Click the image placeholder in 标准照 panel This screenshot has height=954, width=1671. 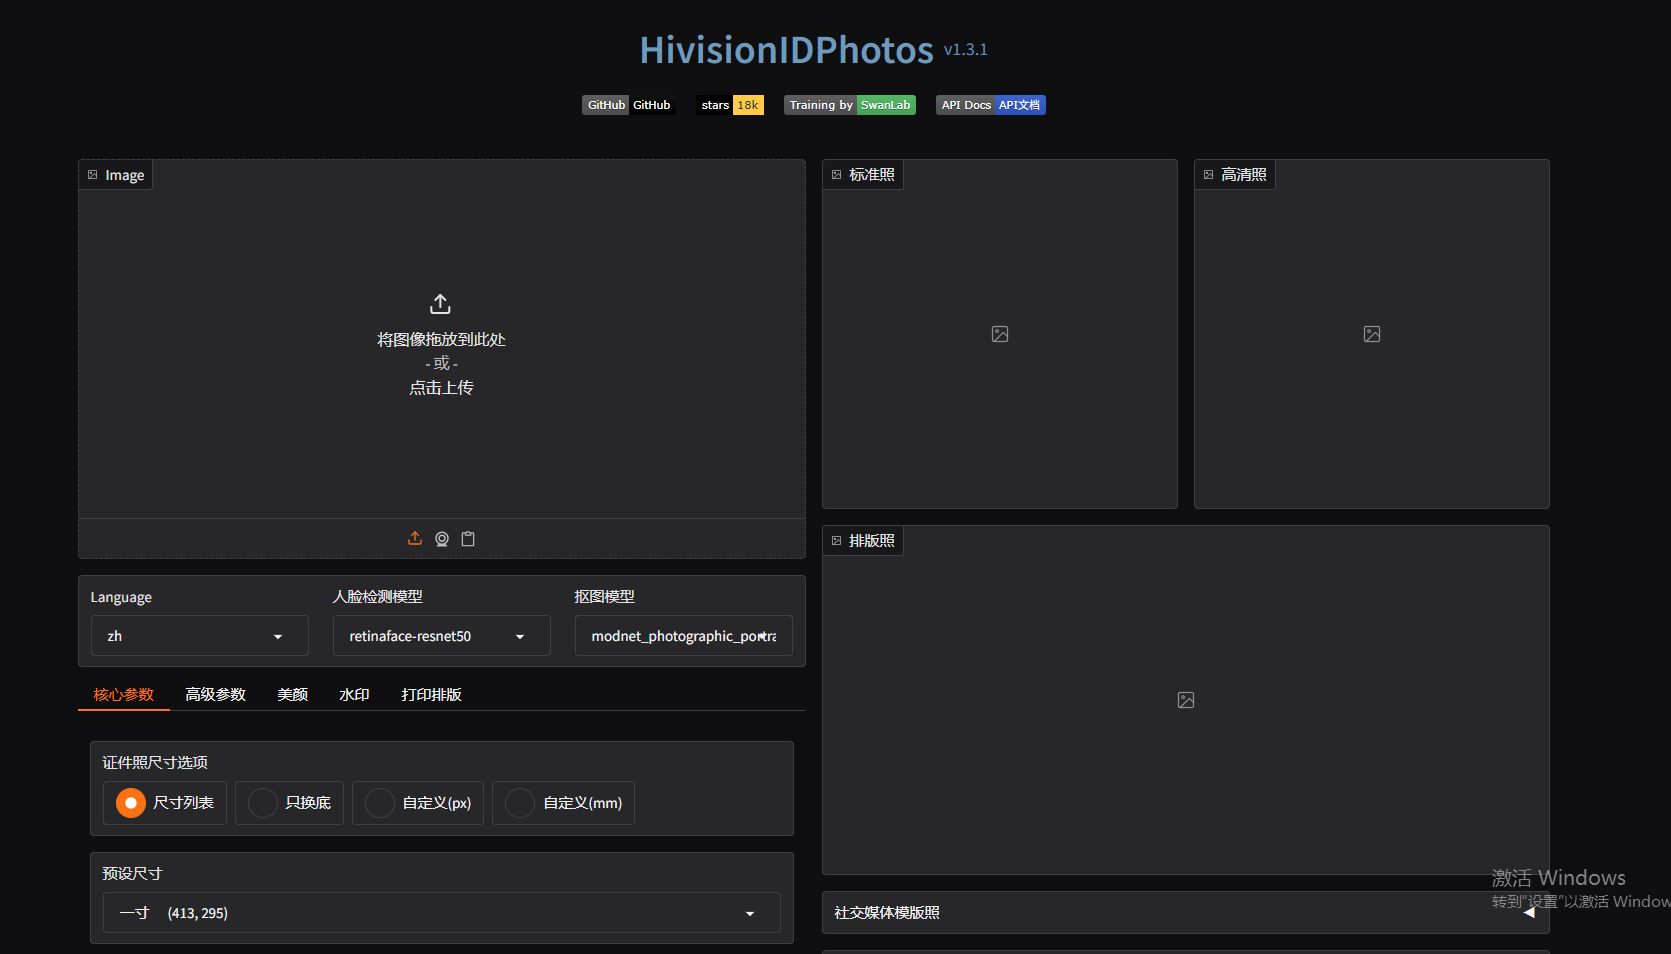(x=1000, y=334)
